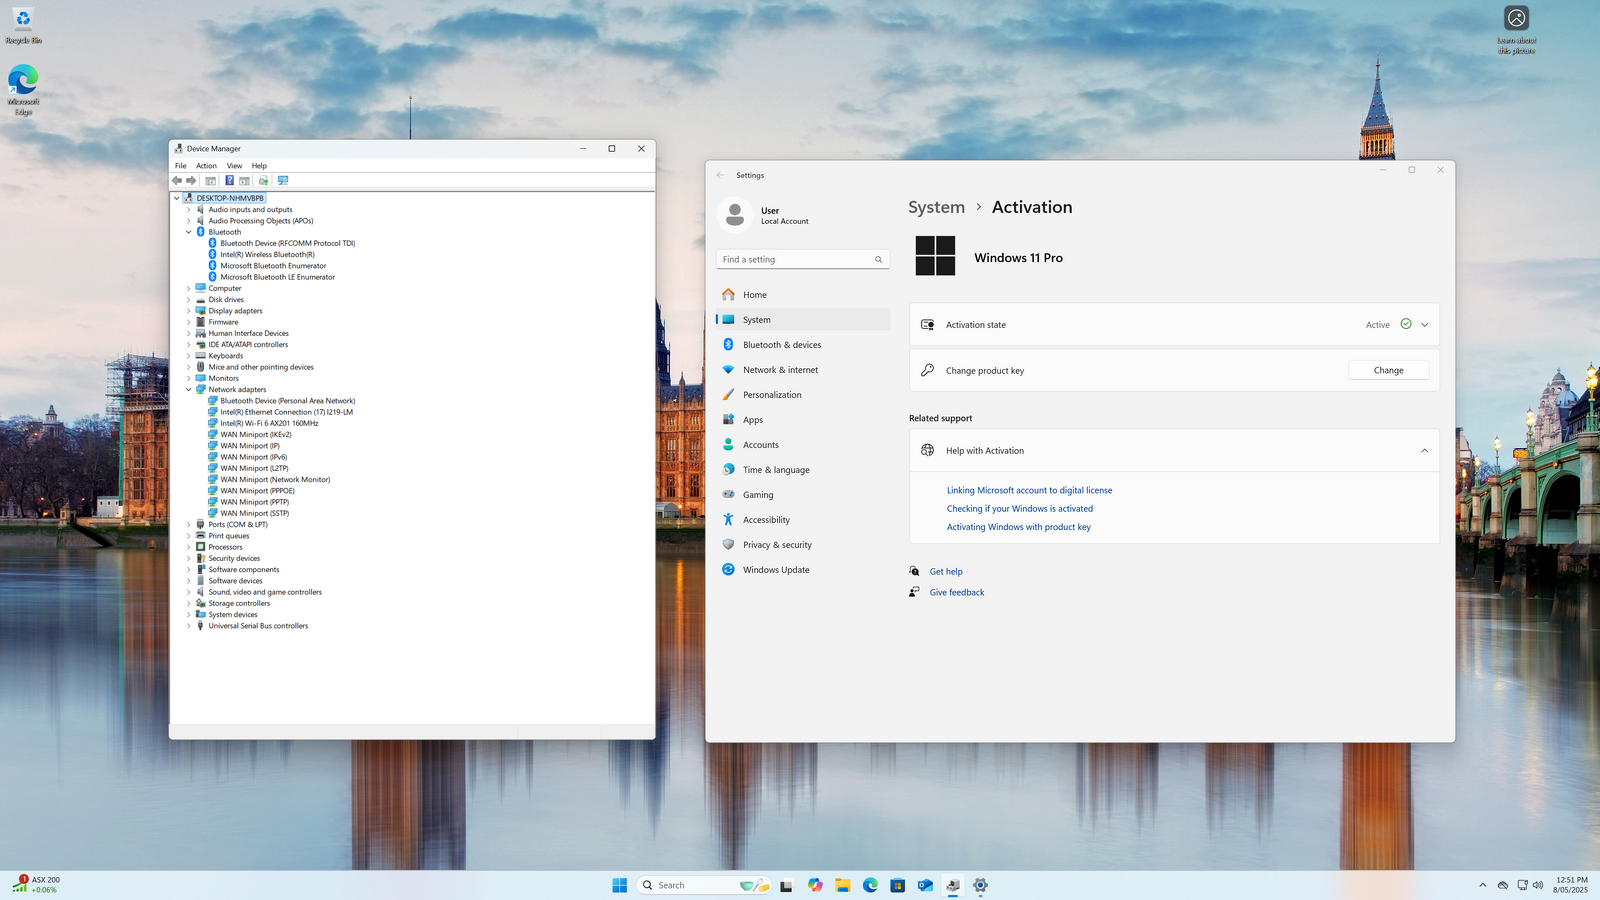Expand the Display adapters category
The width and height of the screenshot is (1600, 900).
tap(188, 311)
